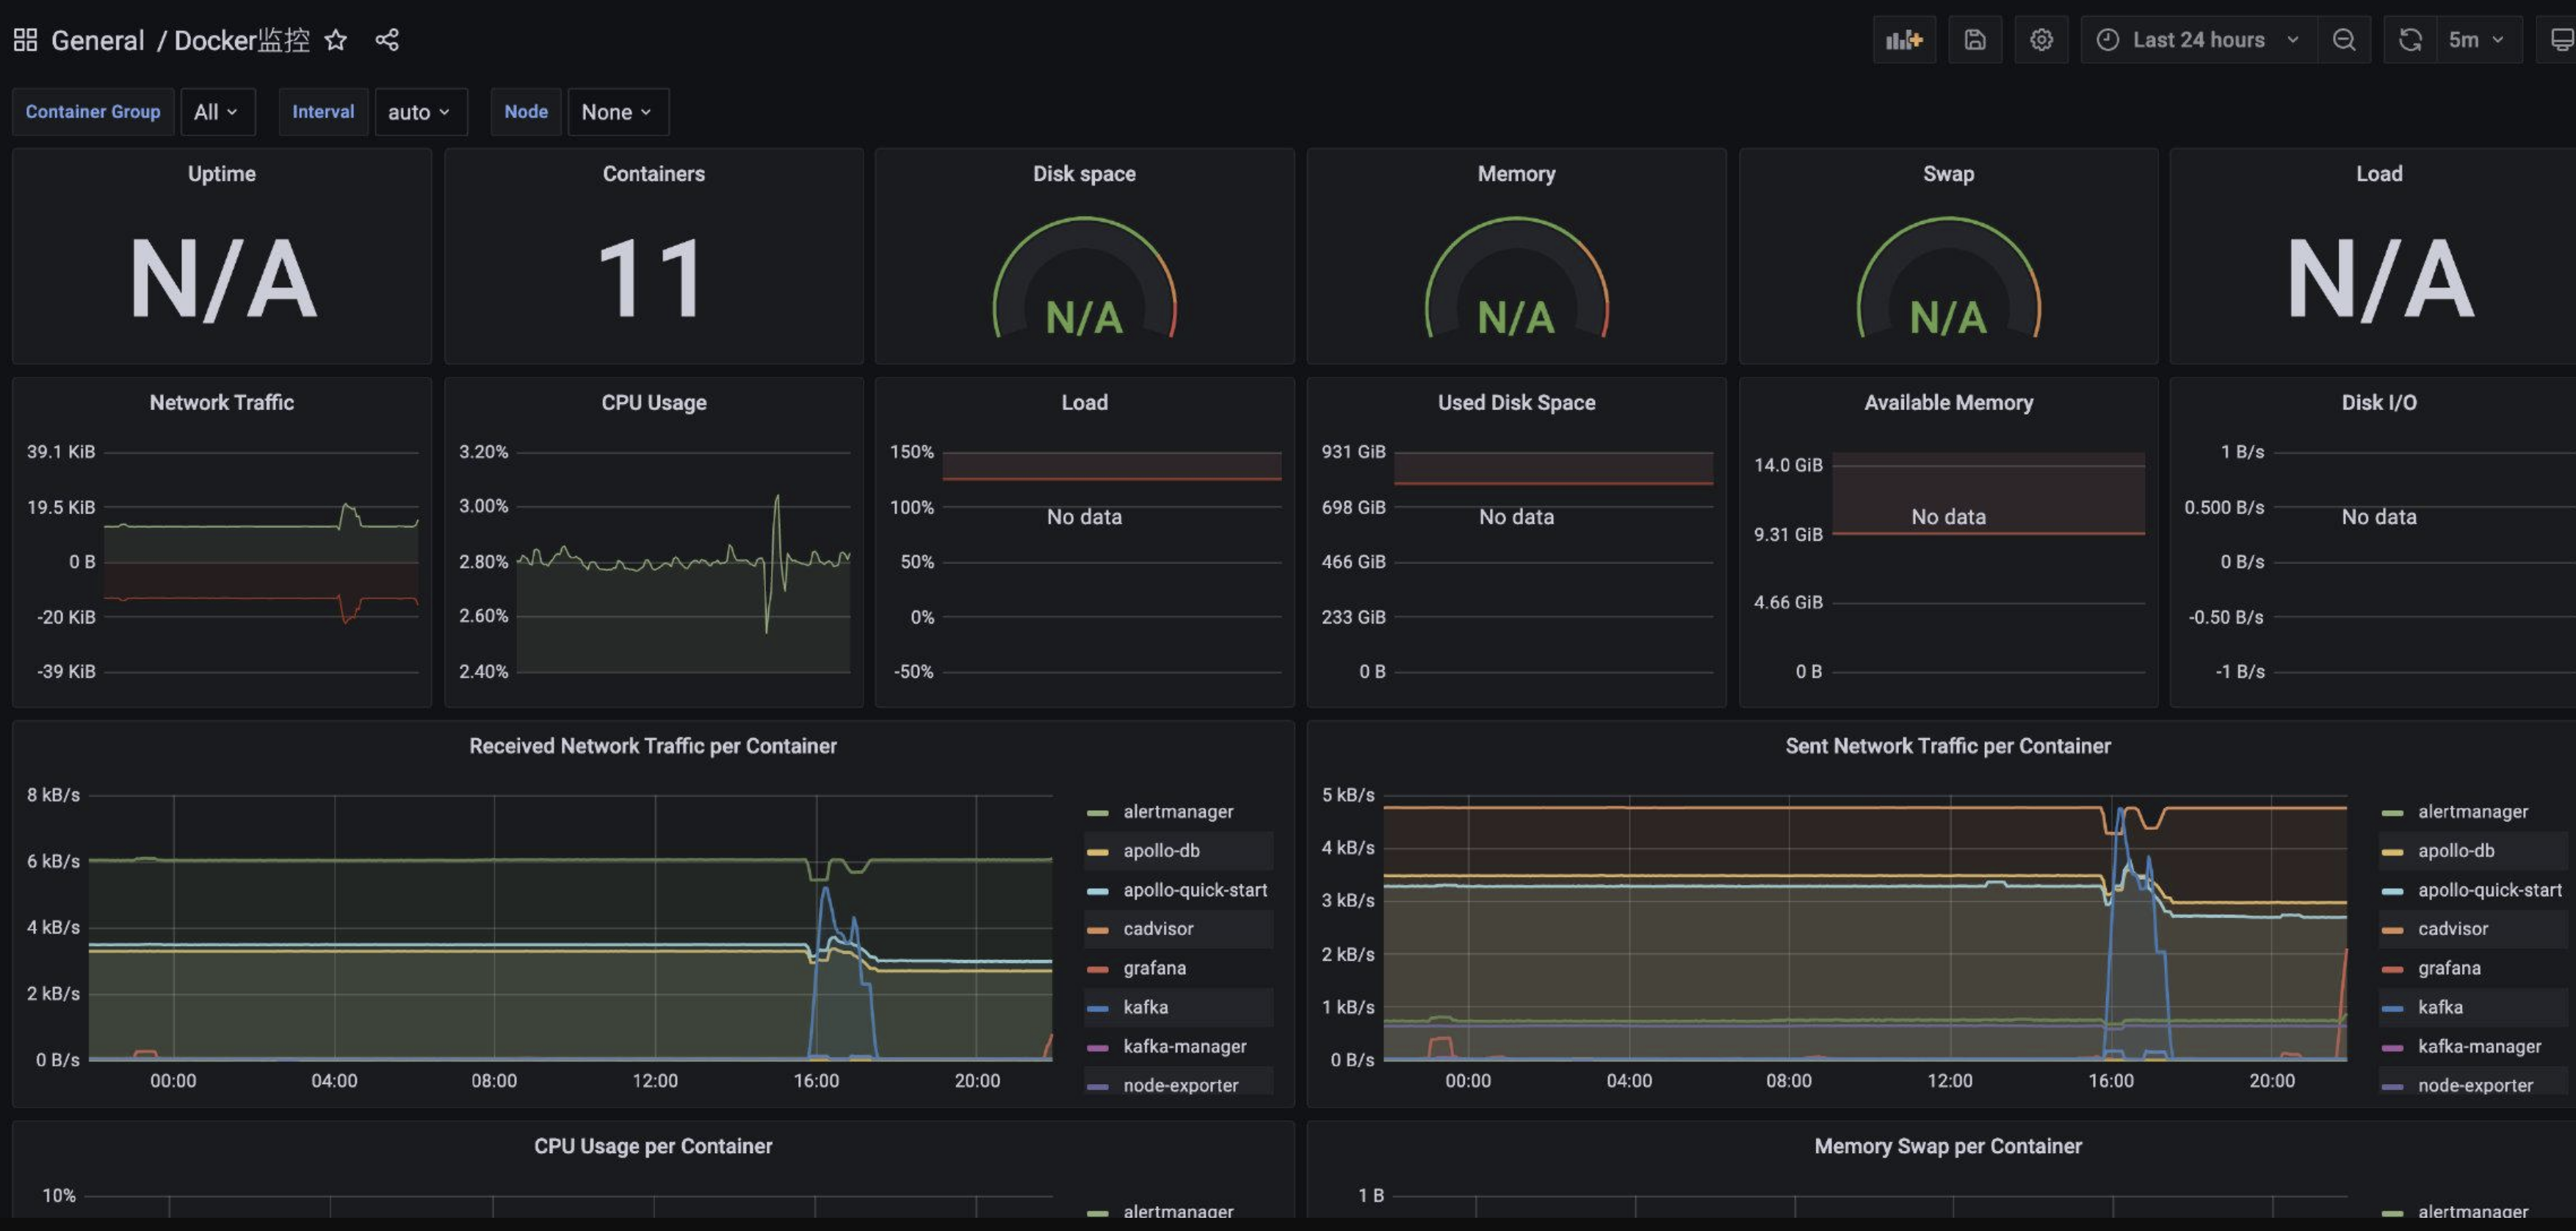2576x1231 pixels.
Task: Zoom out the time range
Action: point(2343,40)
